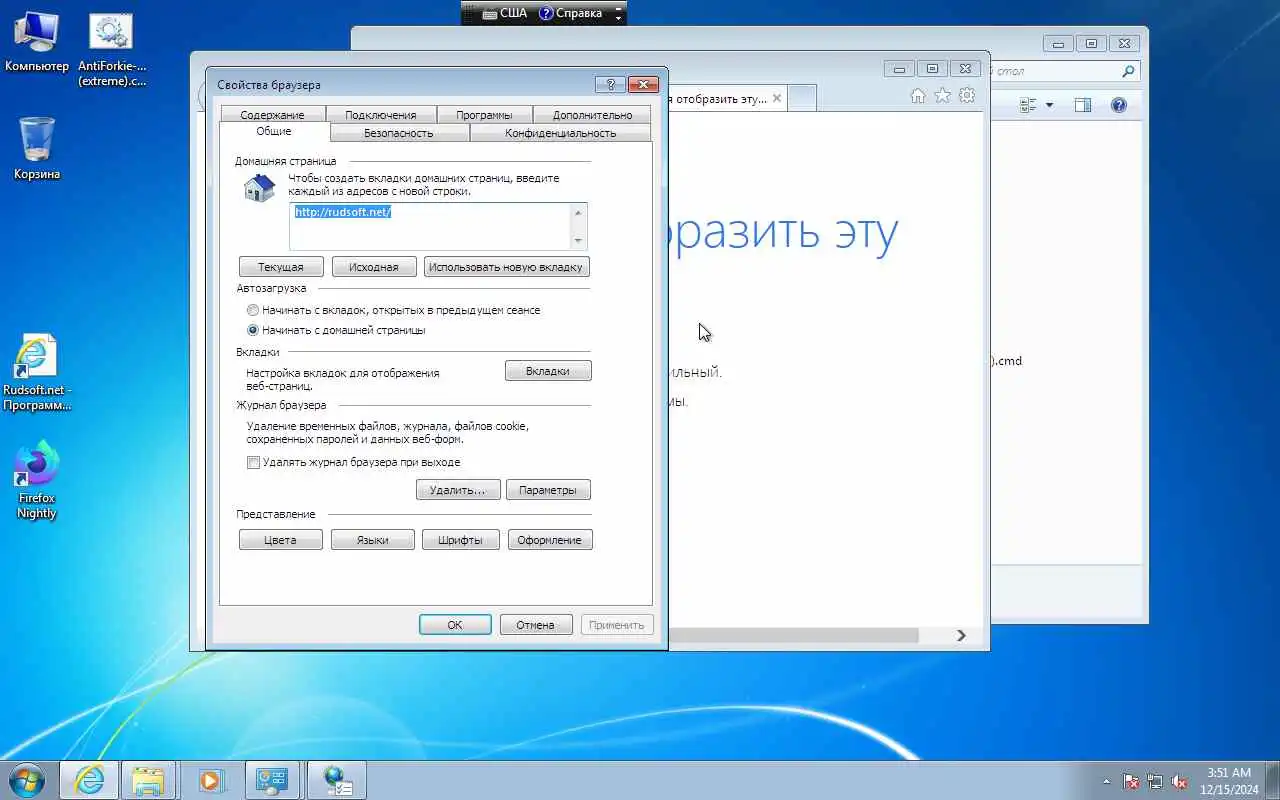Screen dimensions: 1280x800
Task: Select the Корзина recycle bin icon
Action: (37, 148)
